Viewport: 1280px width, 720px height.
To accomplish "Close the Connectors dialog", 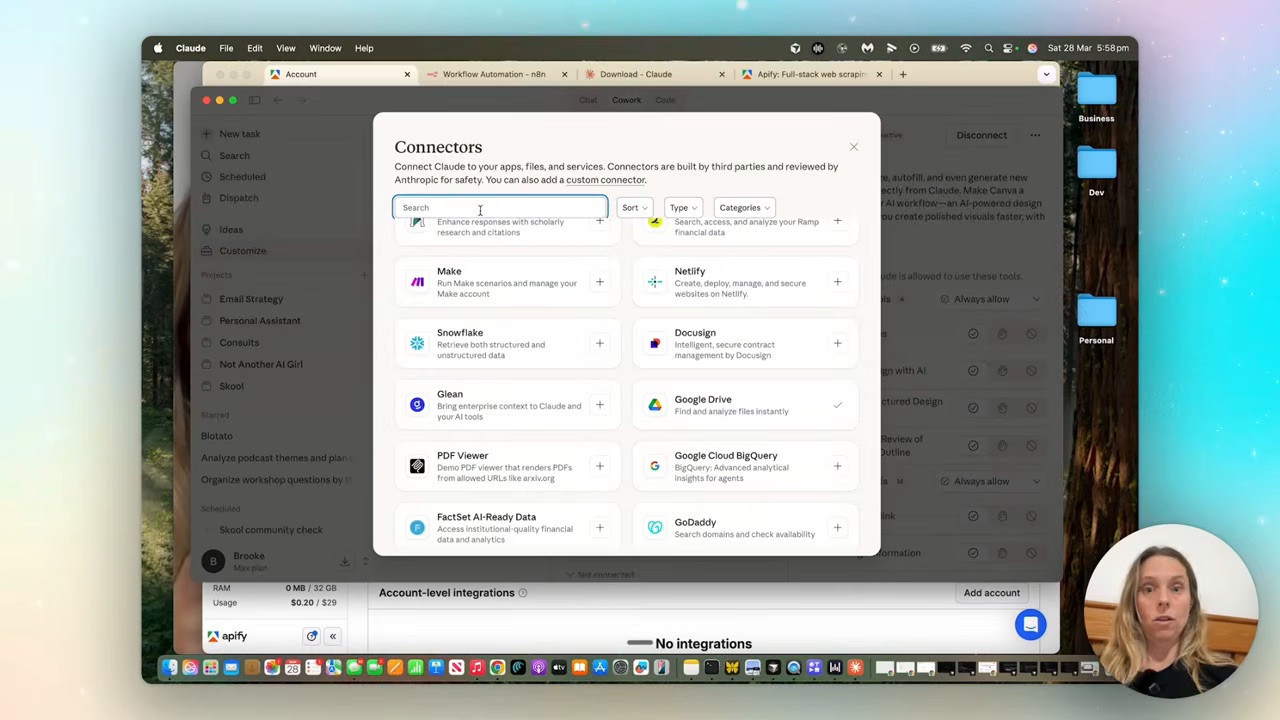I will coord(854,147).
